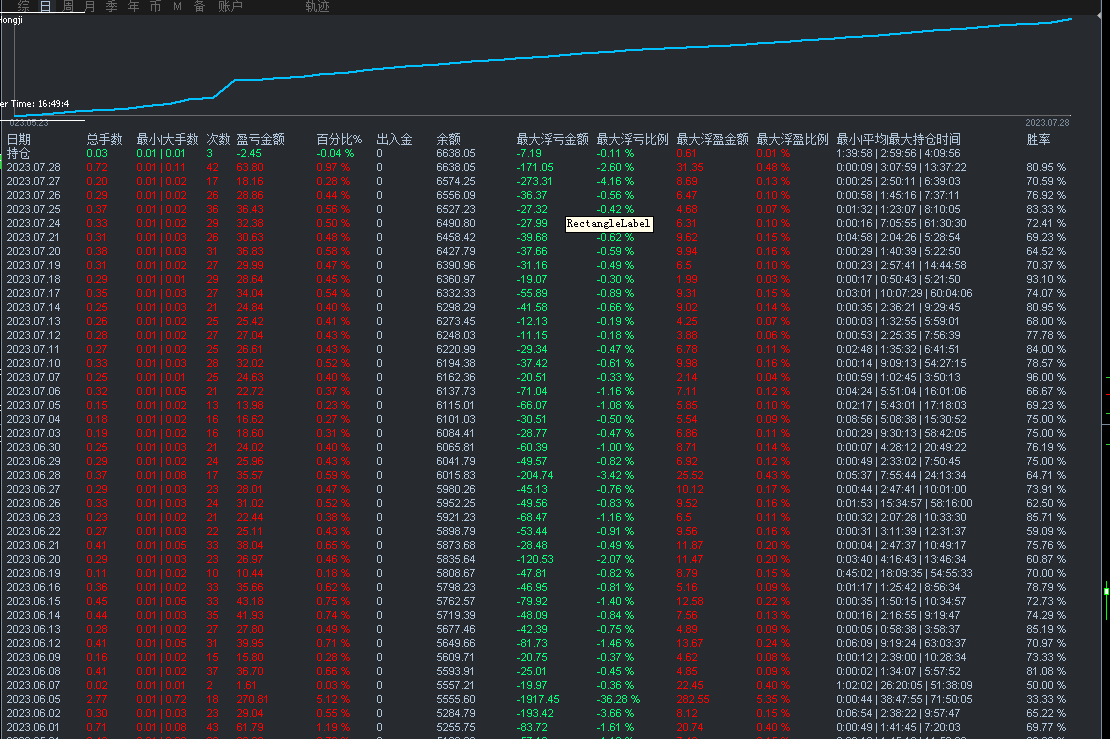Open the 轨迹 track tab
The width and height of the screenshot is (1110, 739).
[x=317, y=6]
